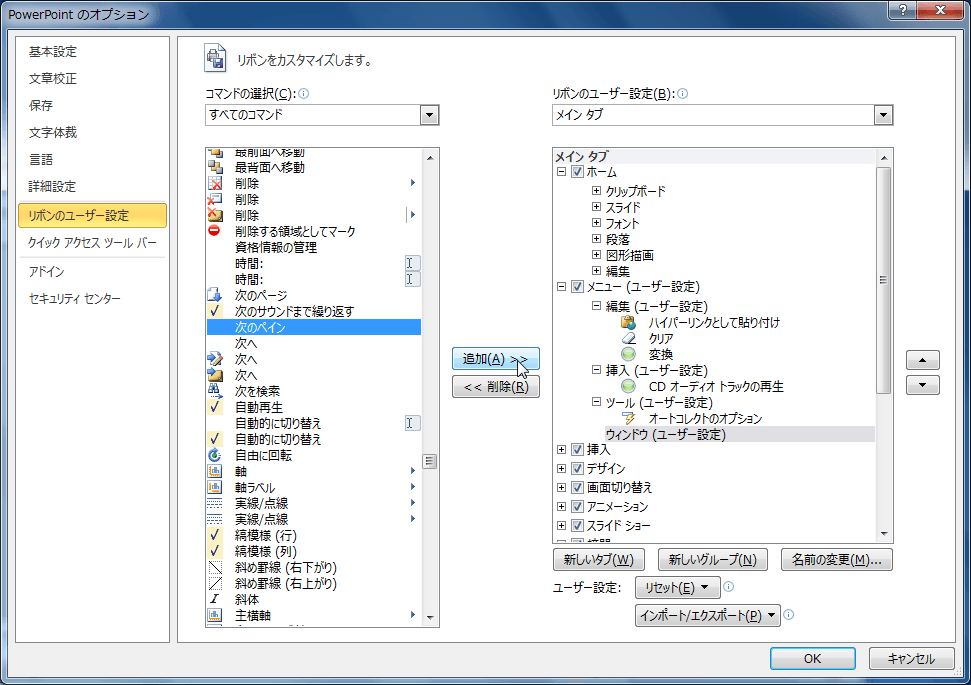Select the 最背面へ移動 command icon
The image size is (971, 685).
(x=215, y=167)
